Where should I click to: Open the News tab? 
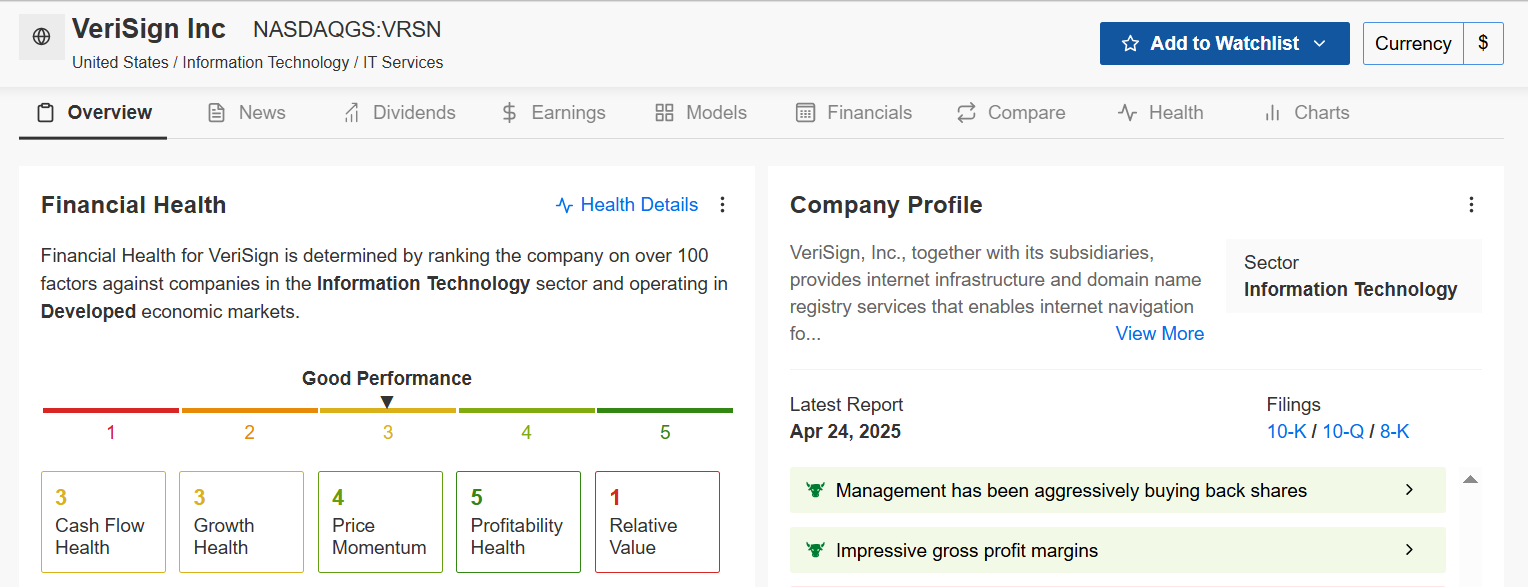click(x=246, y=113)
